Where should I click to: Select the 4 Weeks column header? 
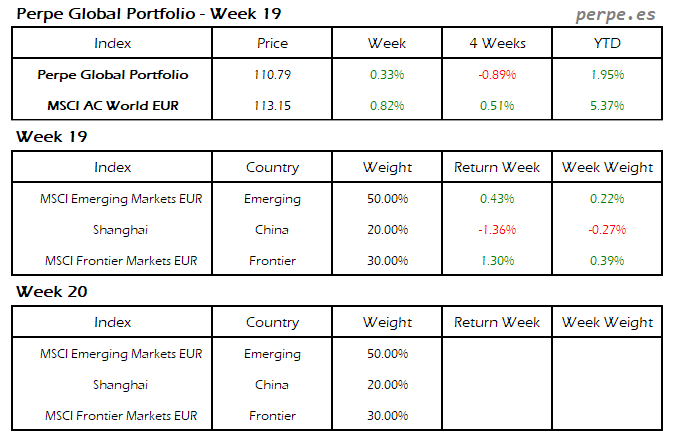tap(497, 43)
